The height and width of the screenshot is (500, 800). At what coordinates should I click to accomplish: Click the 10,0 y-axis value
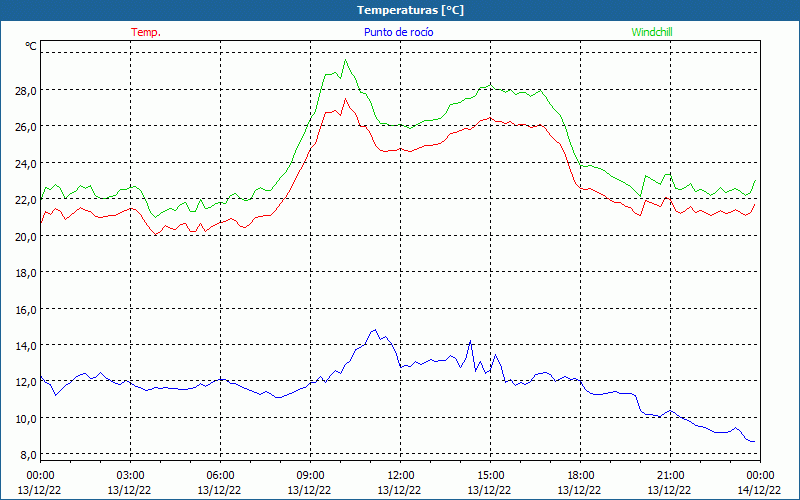point(26,418)
